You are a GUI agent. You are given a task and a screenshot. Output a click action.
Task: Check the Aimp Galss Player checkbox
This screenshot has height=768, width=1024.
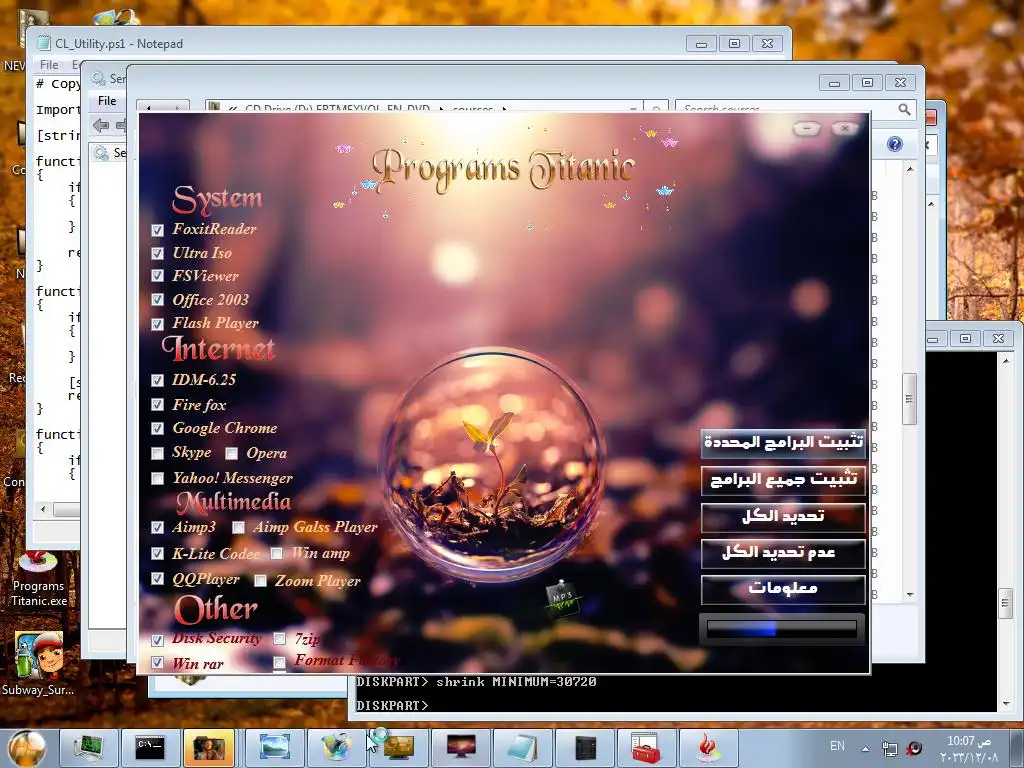238,527
